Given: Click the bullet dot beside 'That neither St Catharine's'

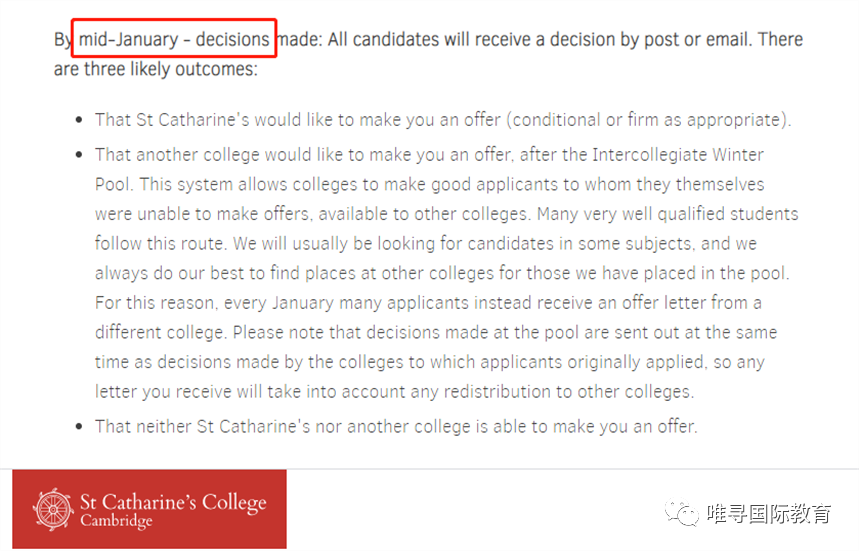Looking at the screenshot, I should [79, 427].
